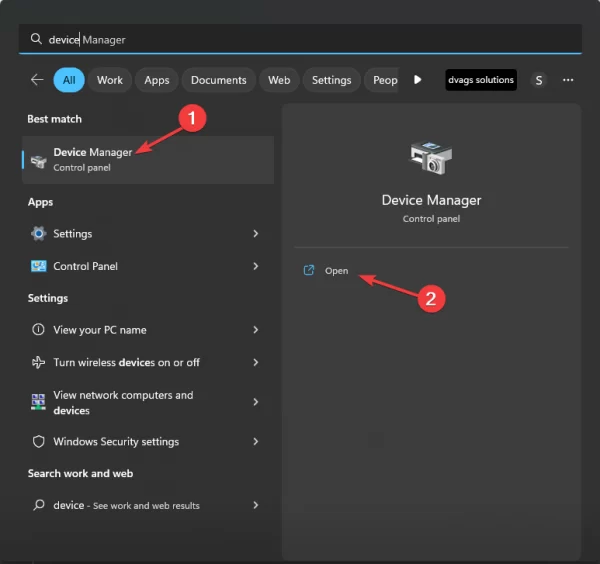Open Windows Security settings result
Viewport: 600px width, 564px height.
pyautogui.click(x=148, y=442)
